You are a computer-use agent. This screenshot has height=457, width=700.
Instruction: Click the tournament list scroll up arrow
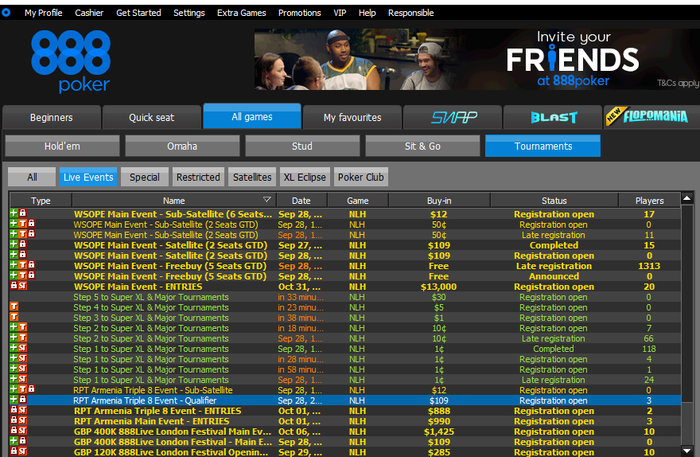pyautogui.click(x=687, y=198)
